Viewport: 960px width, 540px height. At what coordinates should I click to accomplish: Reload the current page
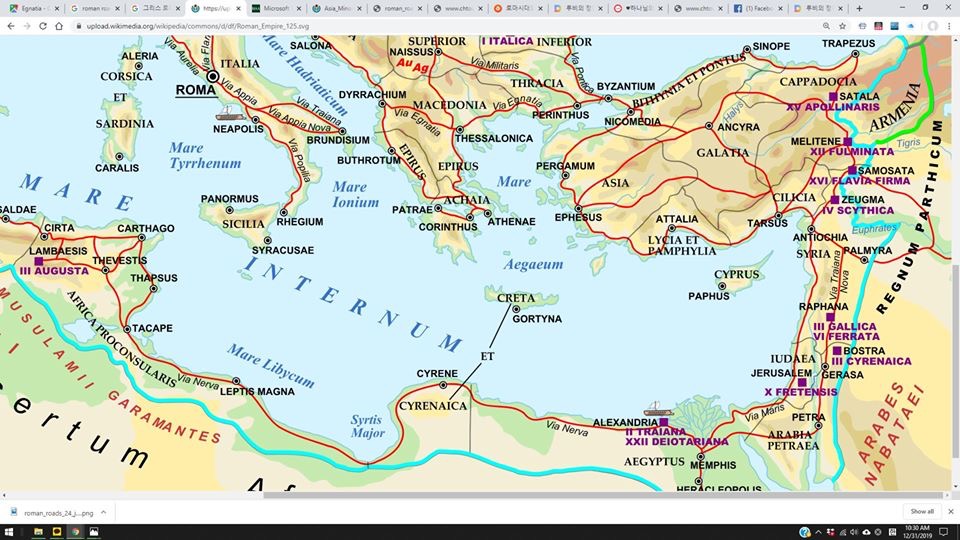click(43, 26)
